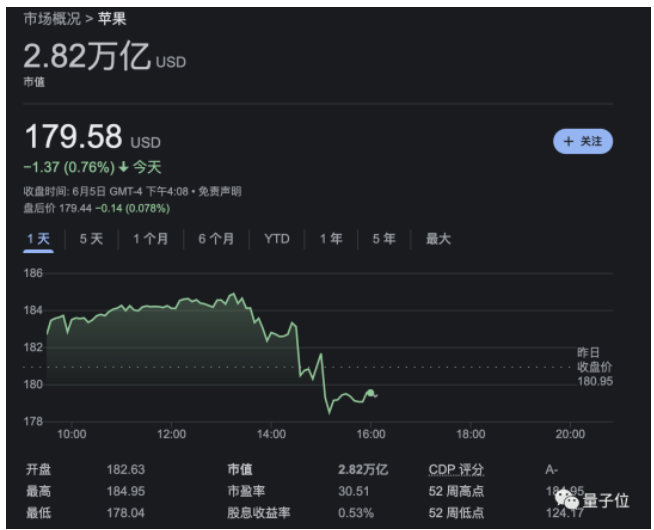Image resolution: width=654 pixels, height=530 pixels.
Task: Select the 1 天 time range tab
Action: coord(38,239)
